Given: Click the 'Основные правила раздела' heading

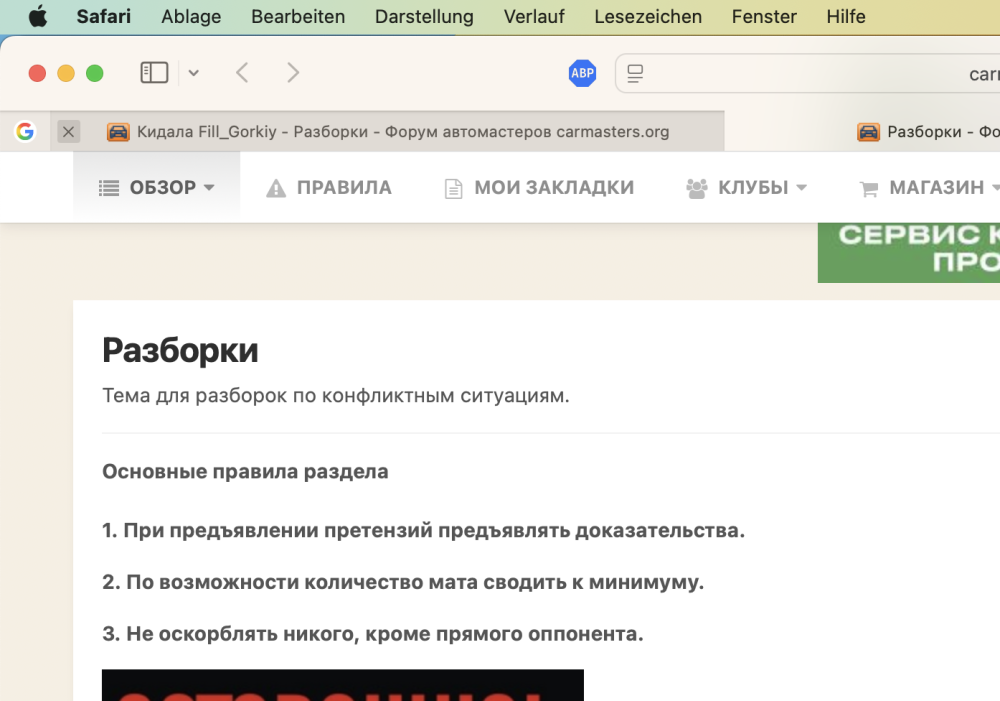Looking at the screenshot, I should click(245, 471).
